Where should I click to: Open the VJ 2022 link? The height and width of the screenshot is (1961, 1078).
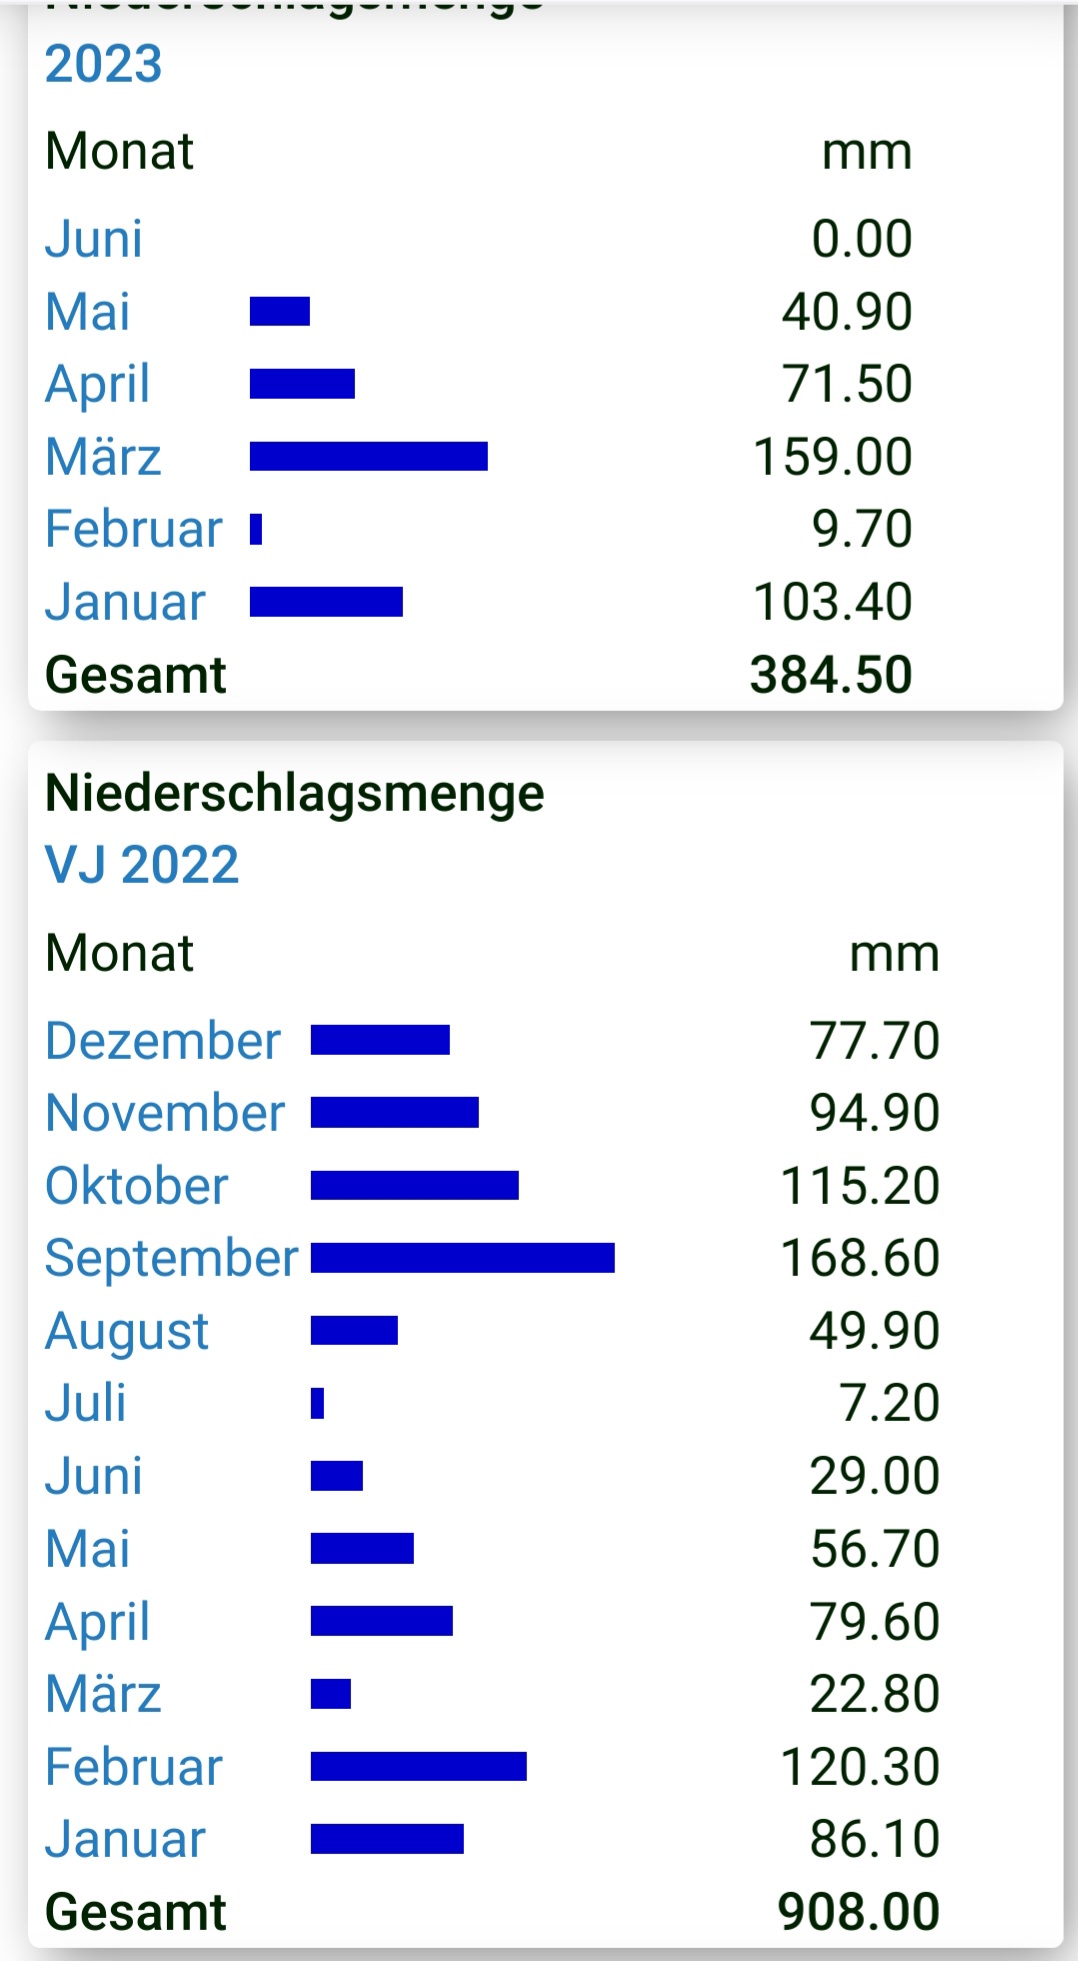[142, 864]
